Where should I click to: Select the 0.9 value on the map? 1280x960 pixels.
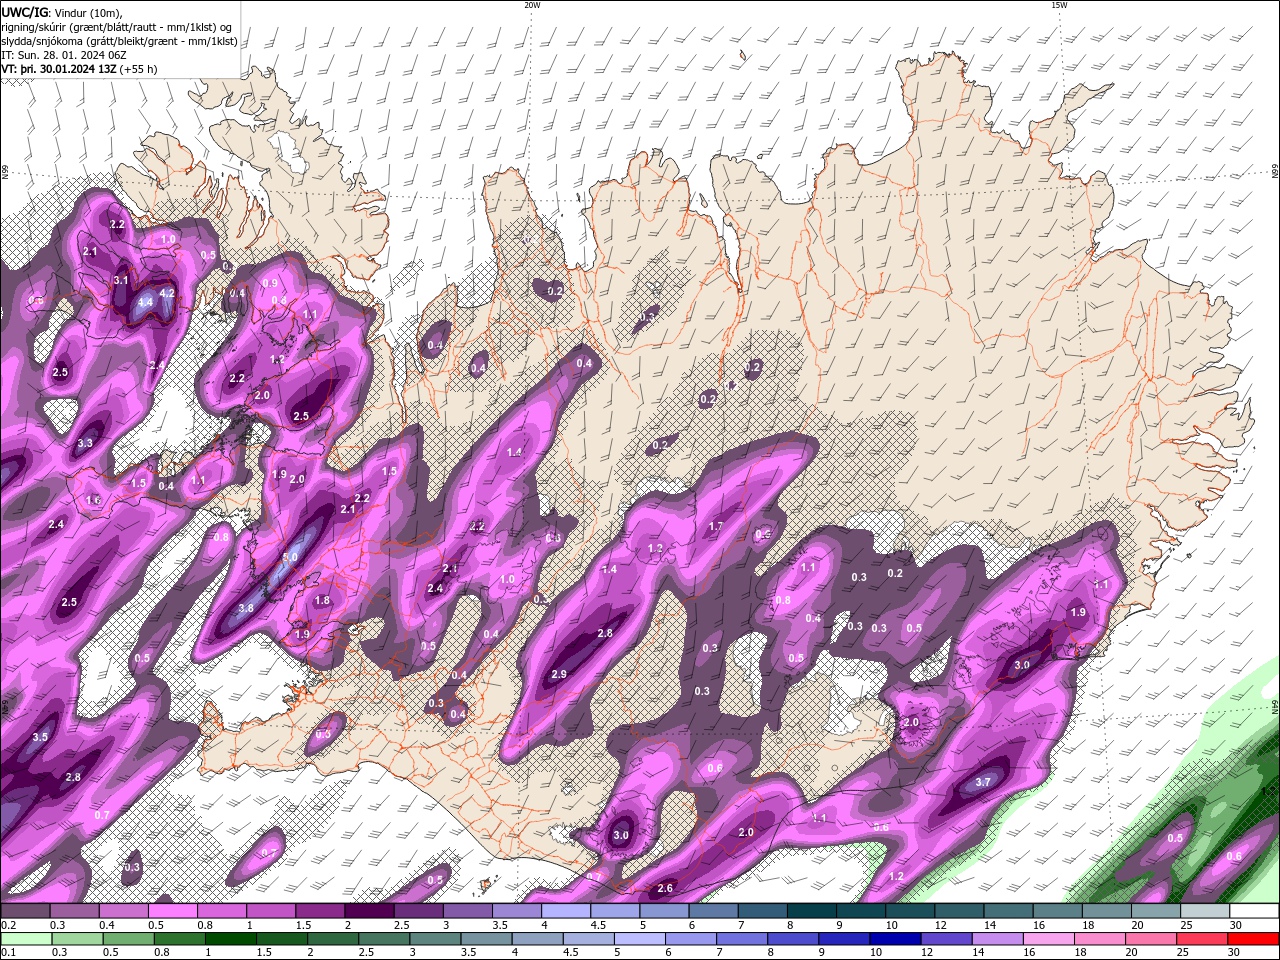tap(270, 283)
